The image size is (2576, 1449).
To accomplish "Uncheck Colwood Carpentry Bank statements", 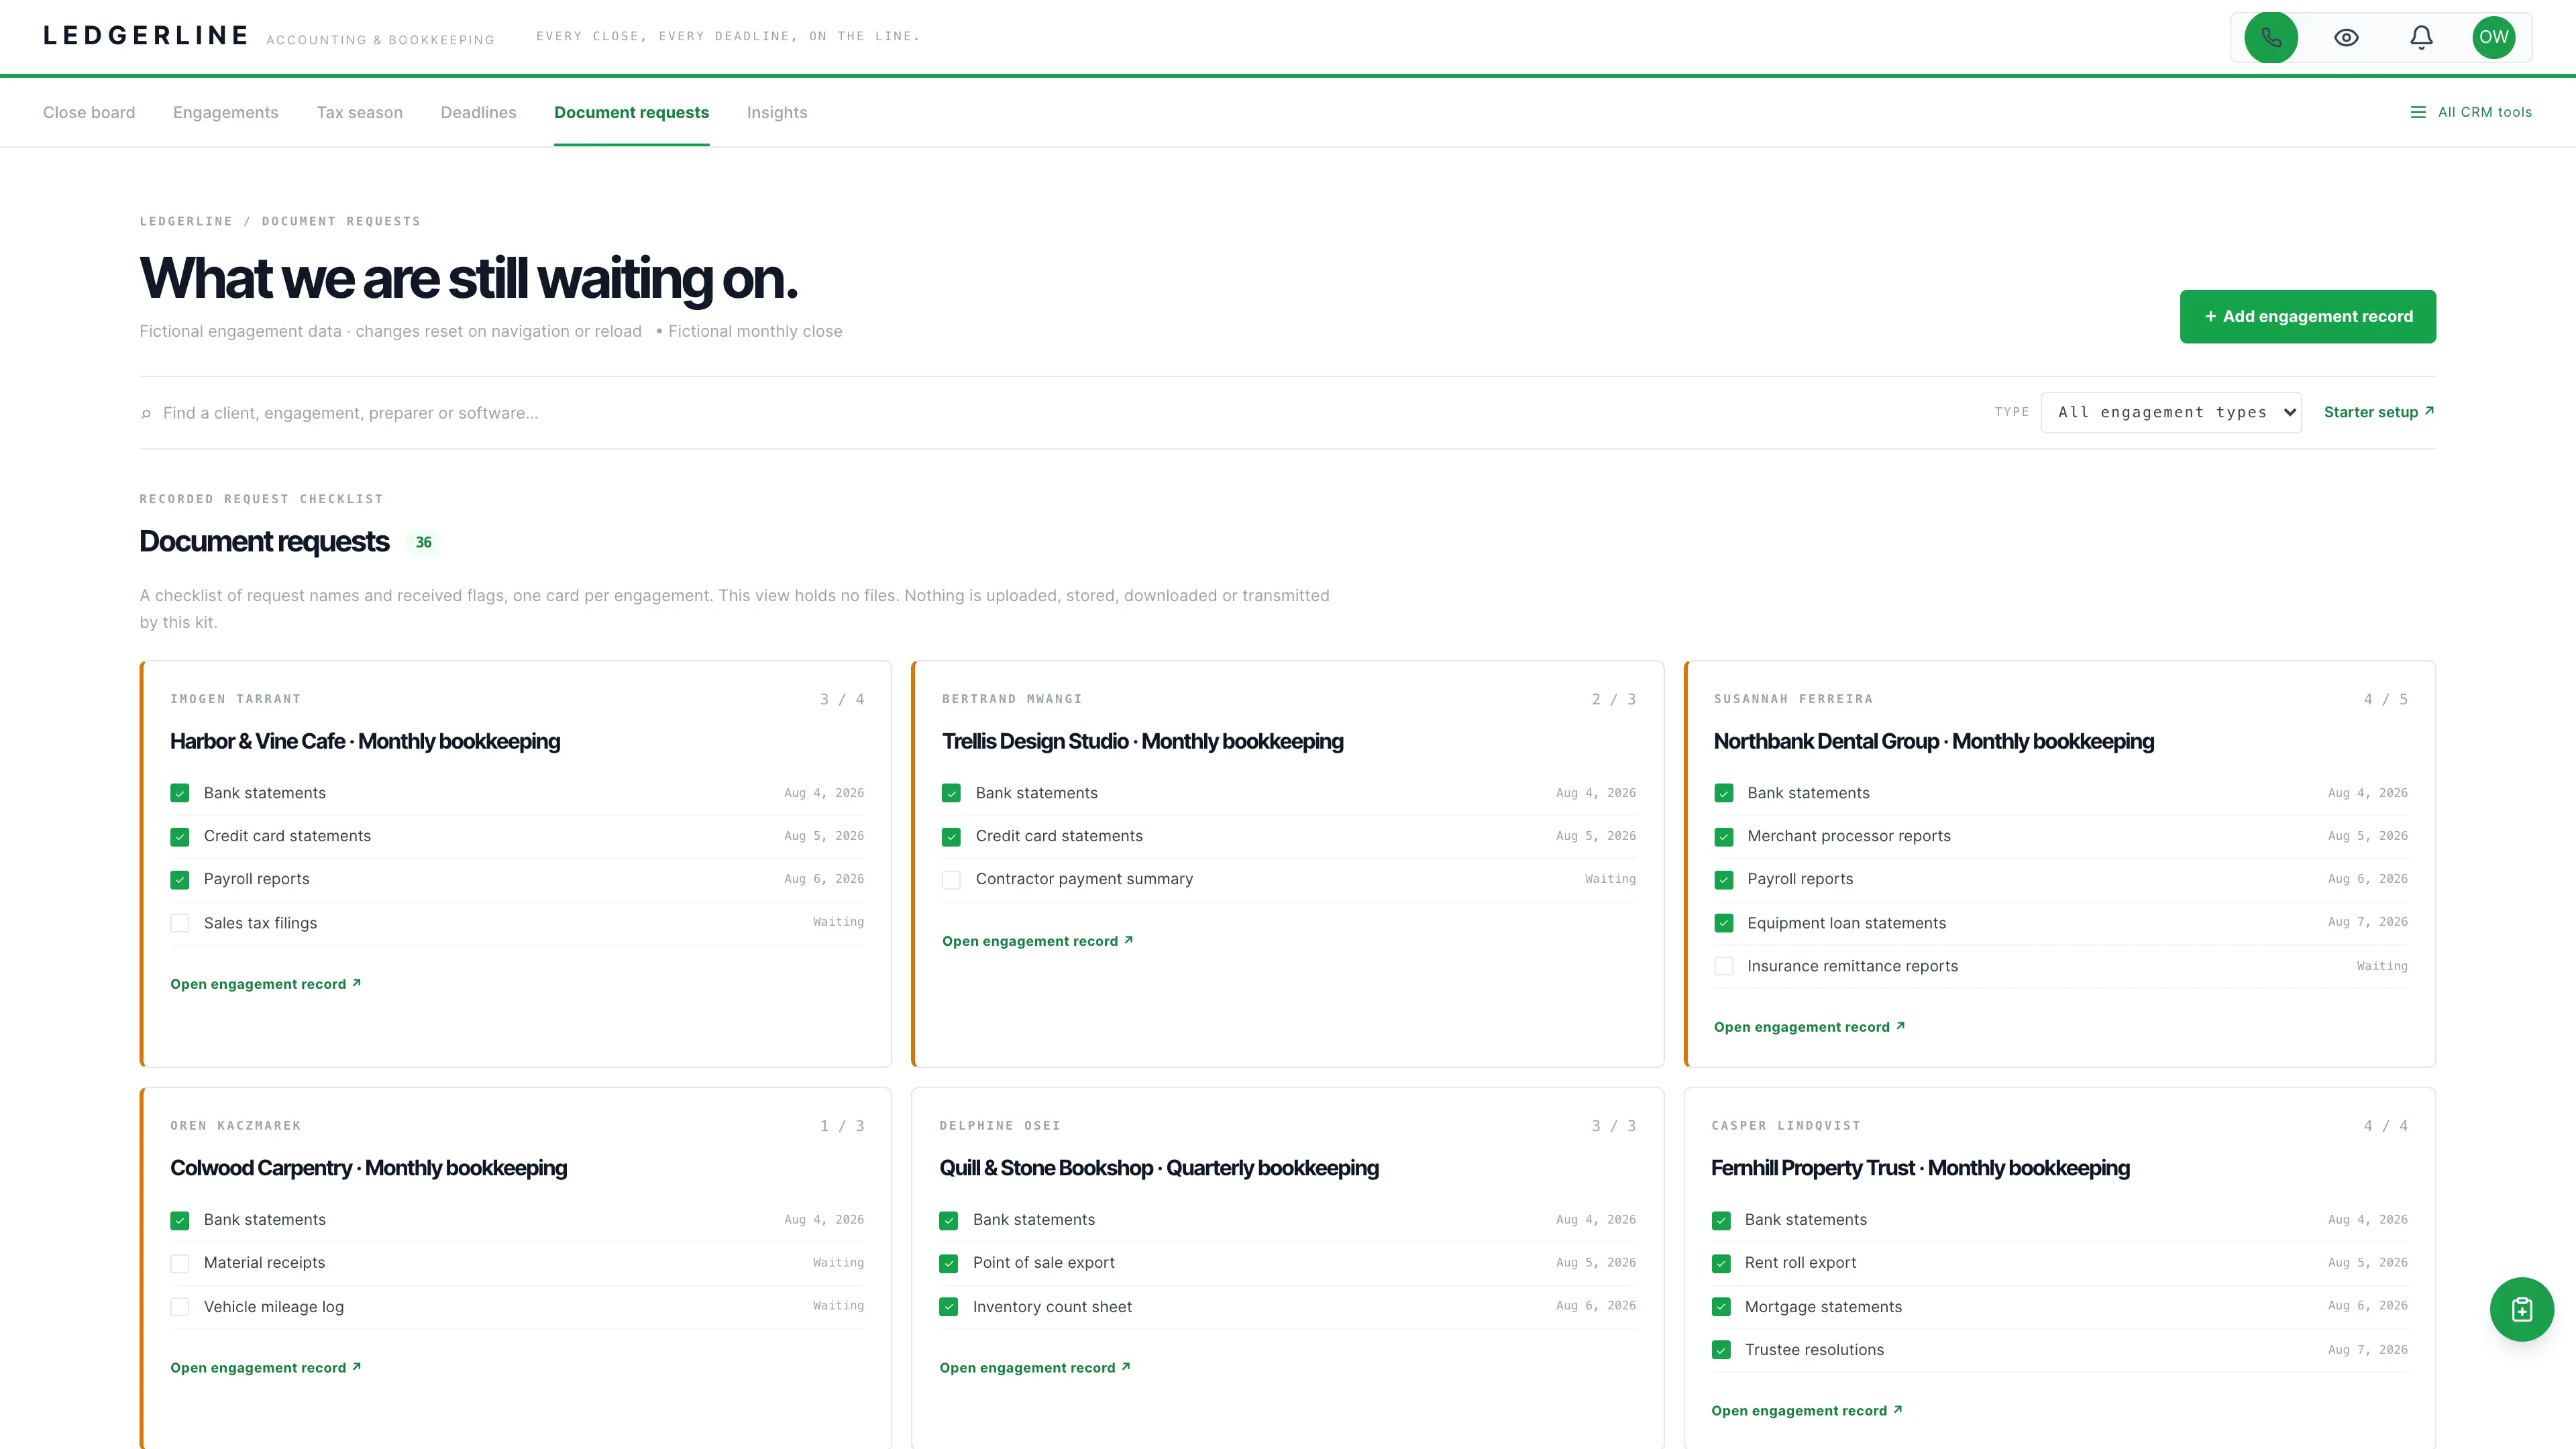I will pos(180,1220).
